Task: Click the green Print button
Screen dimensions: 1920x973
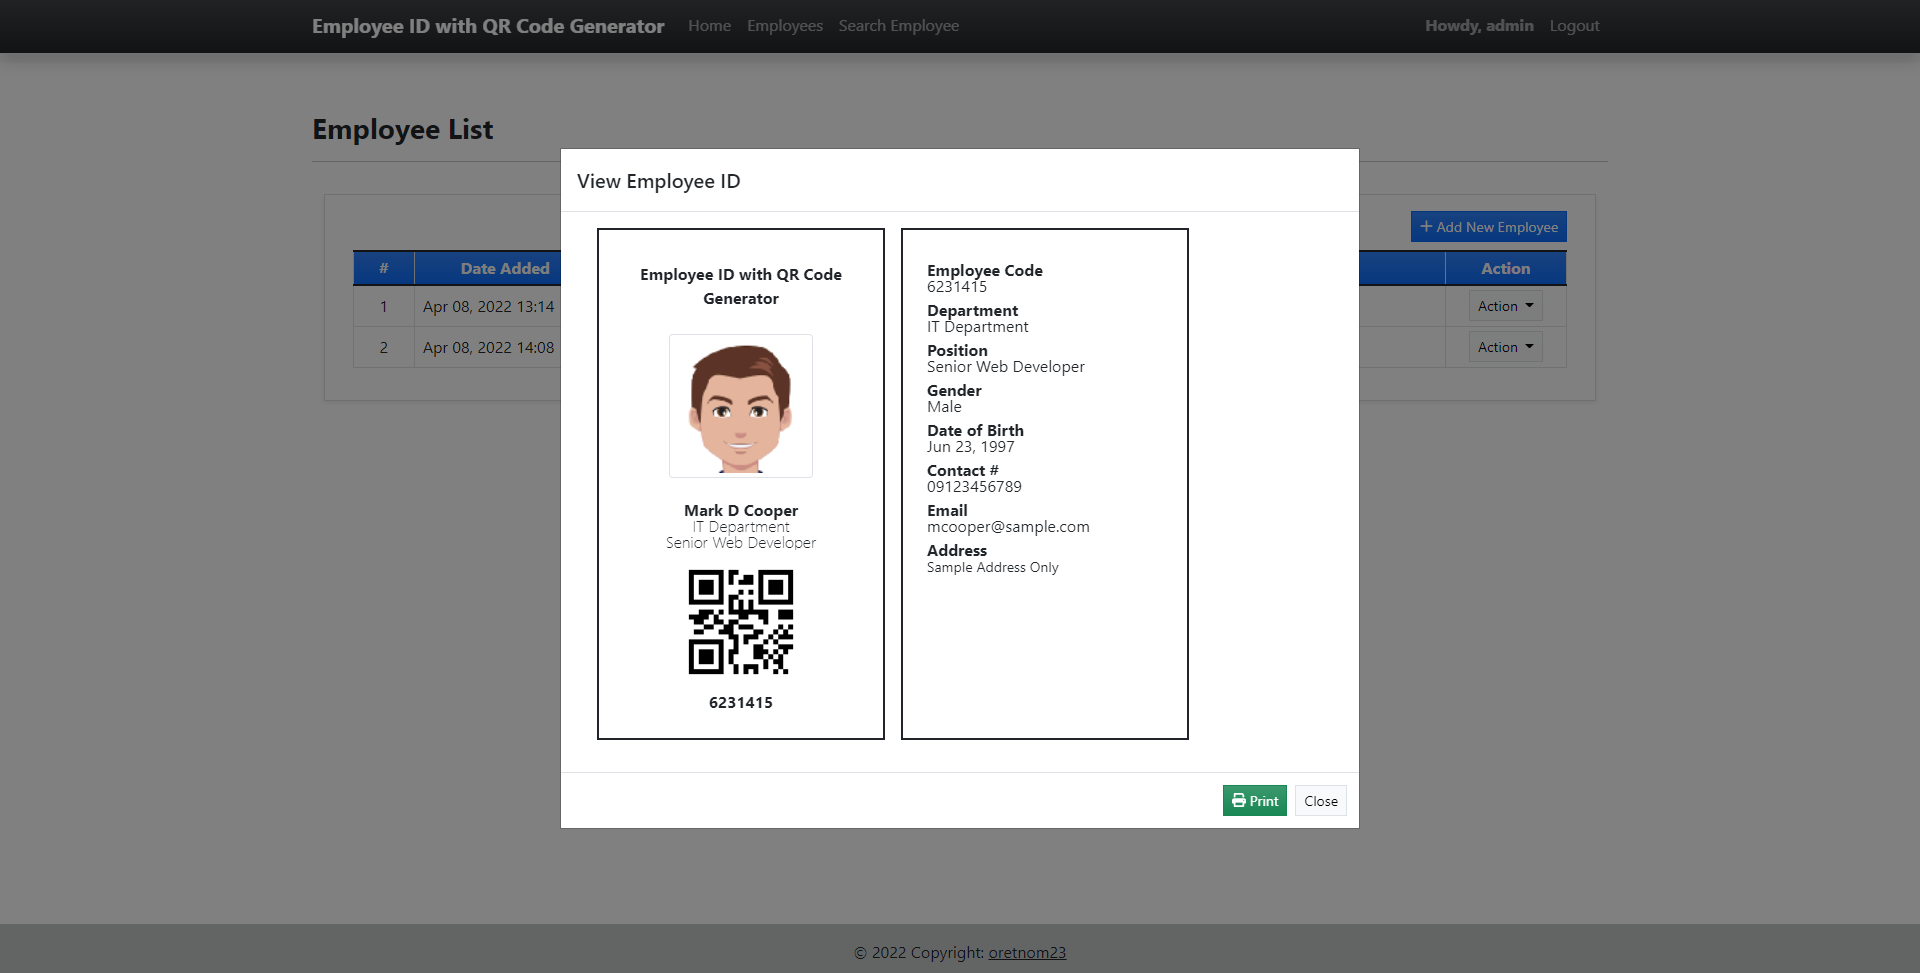Action: [x=1254, y=801]
